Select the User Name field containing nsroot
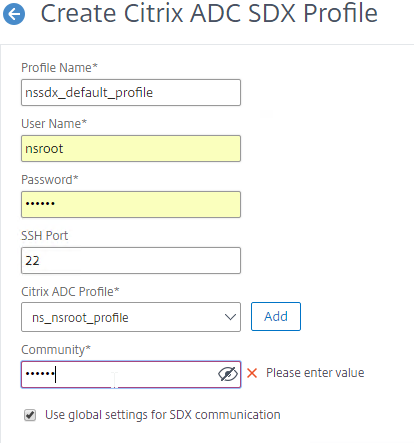This screenshot has height=443, width=414. [x=131, y=148]
